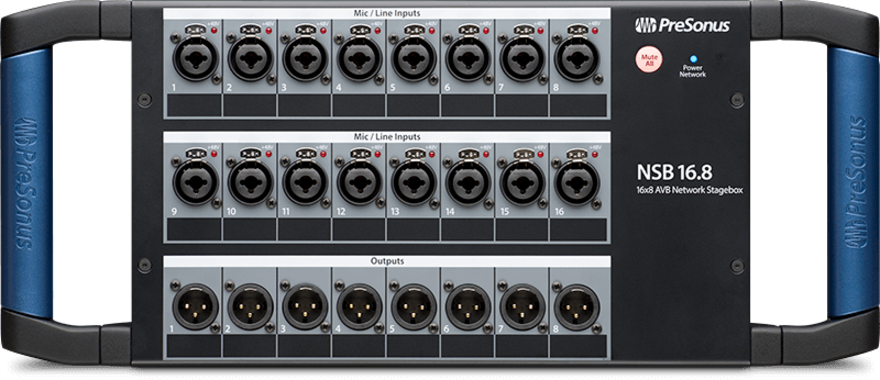Choose the input 9 combo jack
Screen dimensions: 880x380
click(195, 182)
